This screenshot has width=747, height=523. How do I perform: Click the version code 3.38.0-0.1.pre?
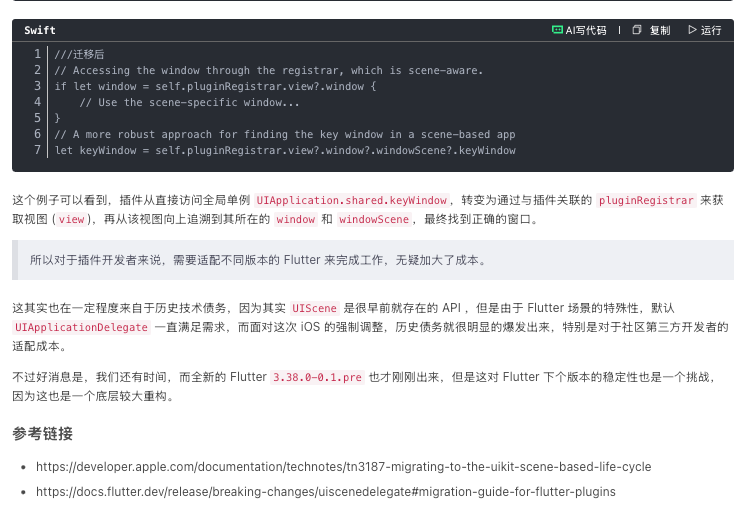coord(317,378)
